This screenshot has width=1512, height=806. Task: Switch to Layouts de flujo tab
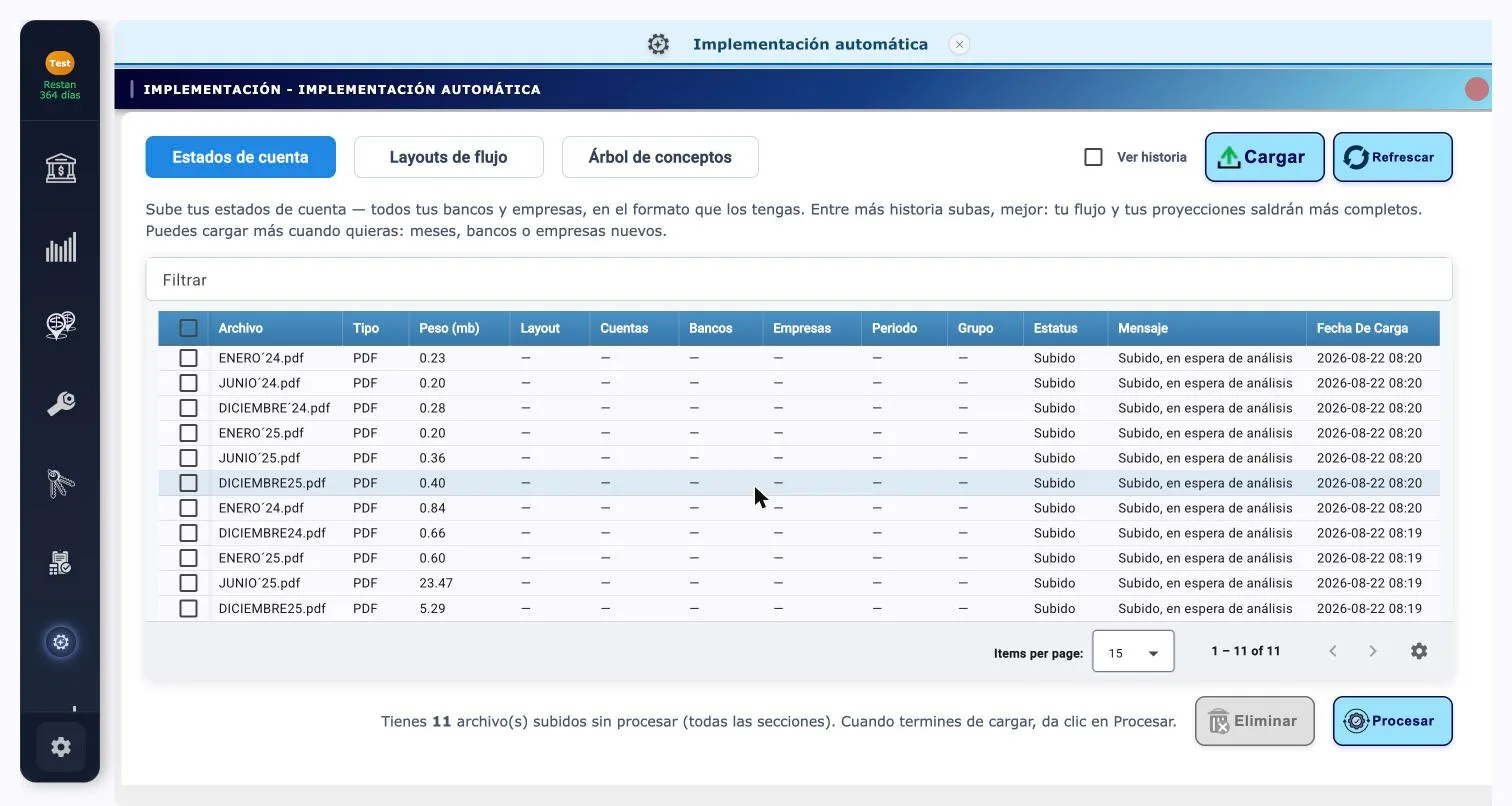(448, 157)
